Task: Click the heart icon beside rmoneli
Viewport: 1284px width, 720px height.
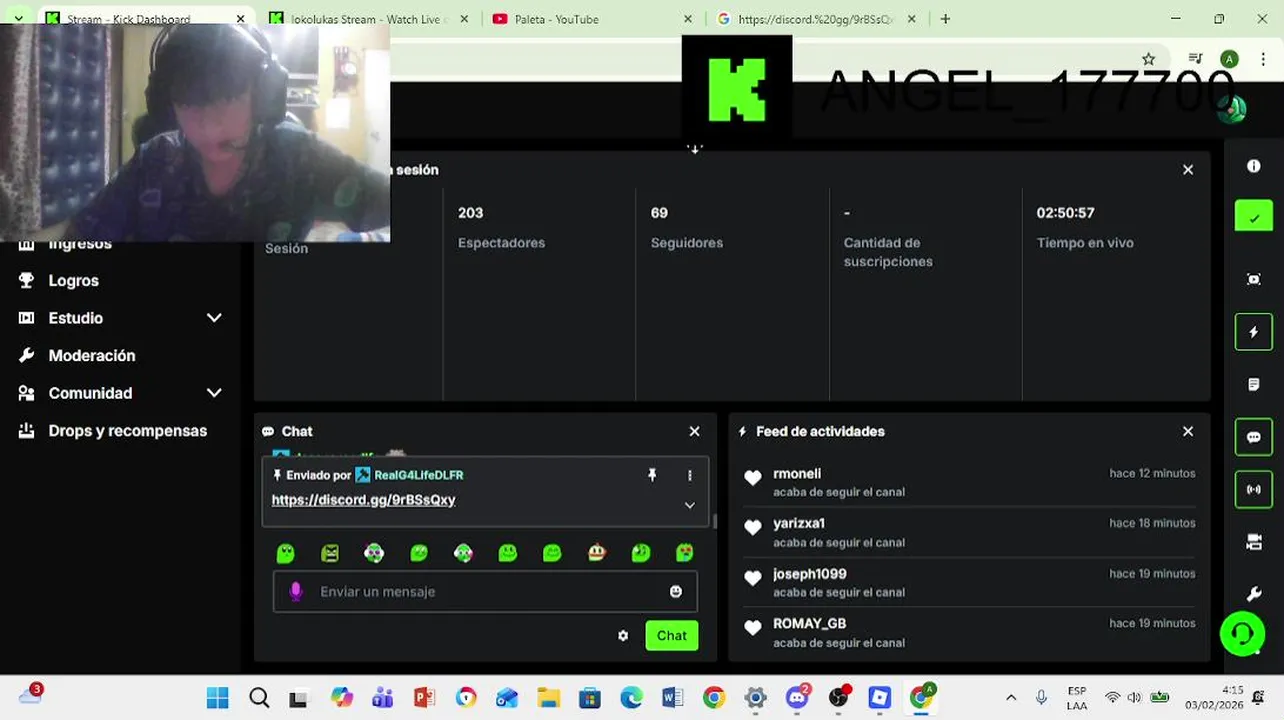Action: 753,478
